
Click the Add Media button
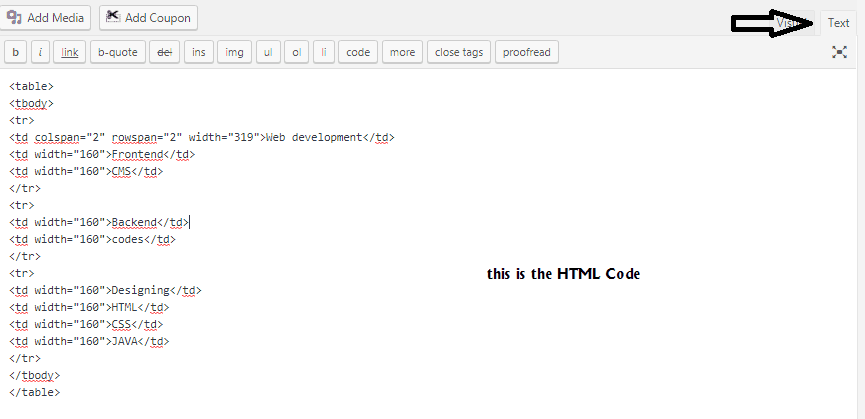[44, 18]
